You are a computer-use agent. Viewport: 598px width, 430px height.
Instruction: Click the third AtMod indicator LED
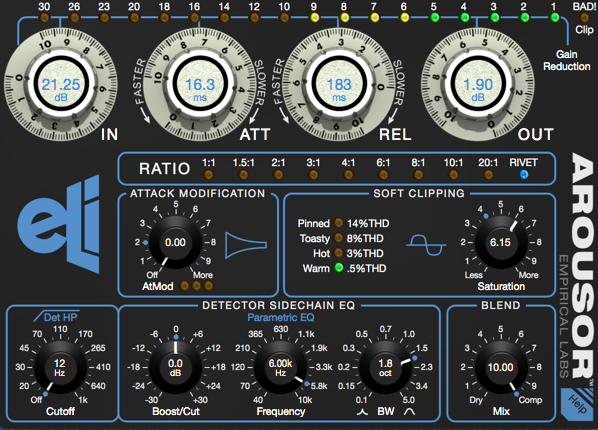click(x=209, y=286)
